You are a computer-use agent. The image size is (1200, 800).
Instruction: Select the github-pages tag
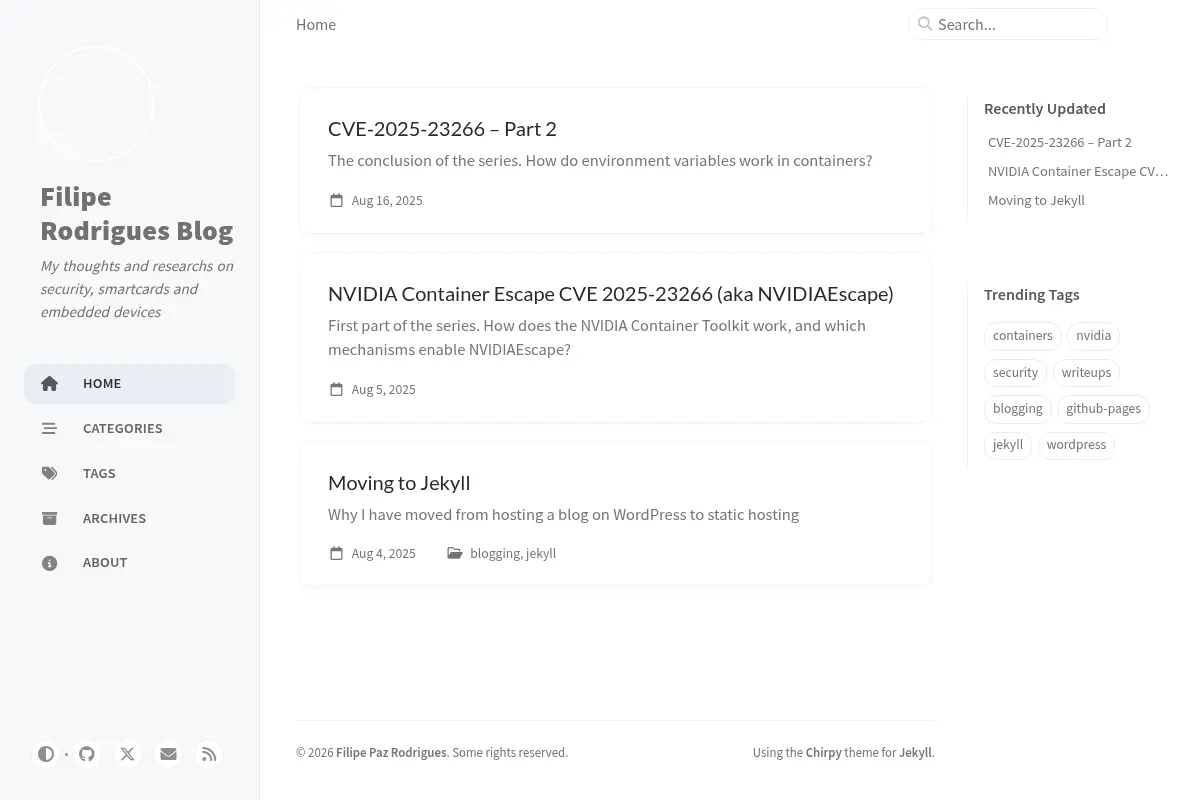pos(1104,408)
